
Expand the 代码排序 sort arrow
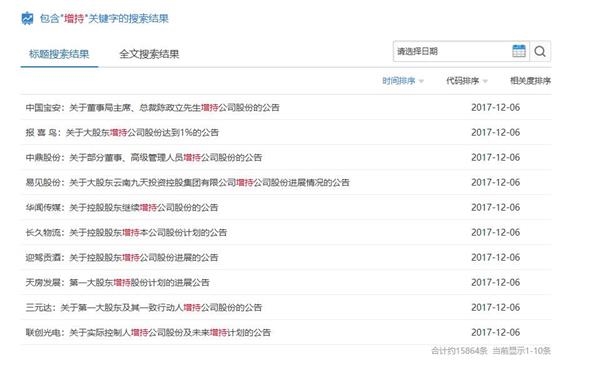(x=485, y=81)
